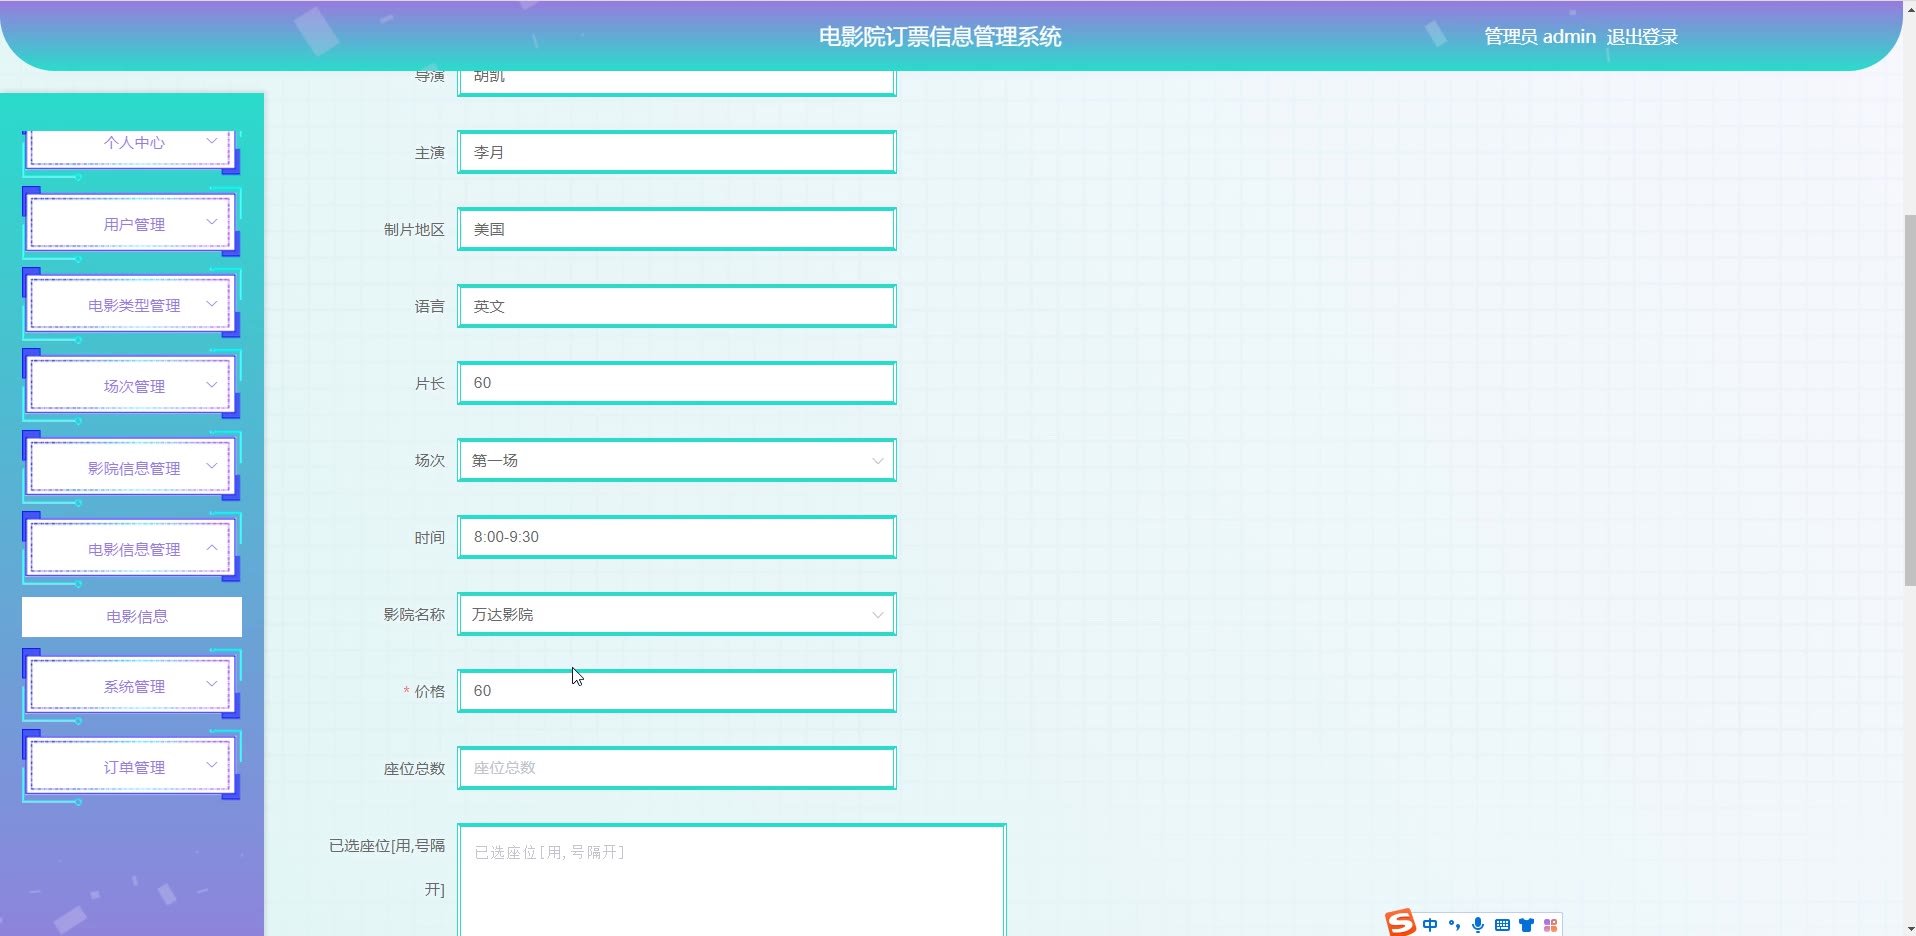Expand the 电影类型管理 sidebar menu
This screenshot has width=1916, height=936.
coord(131,305)
